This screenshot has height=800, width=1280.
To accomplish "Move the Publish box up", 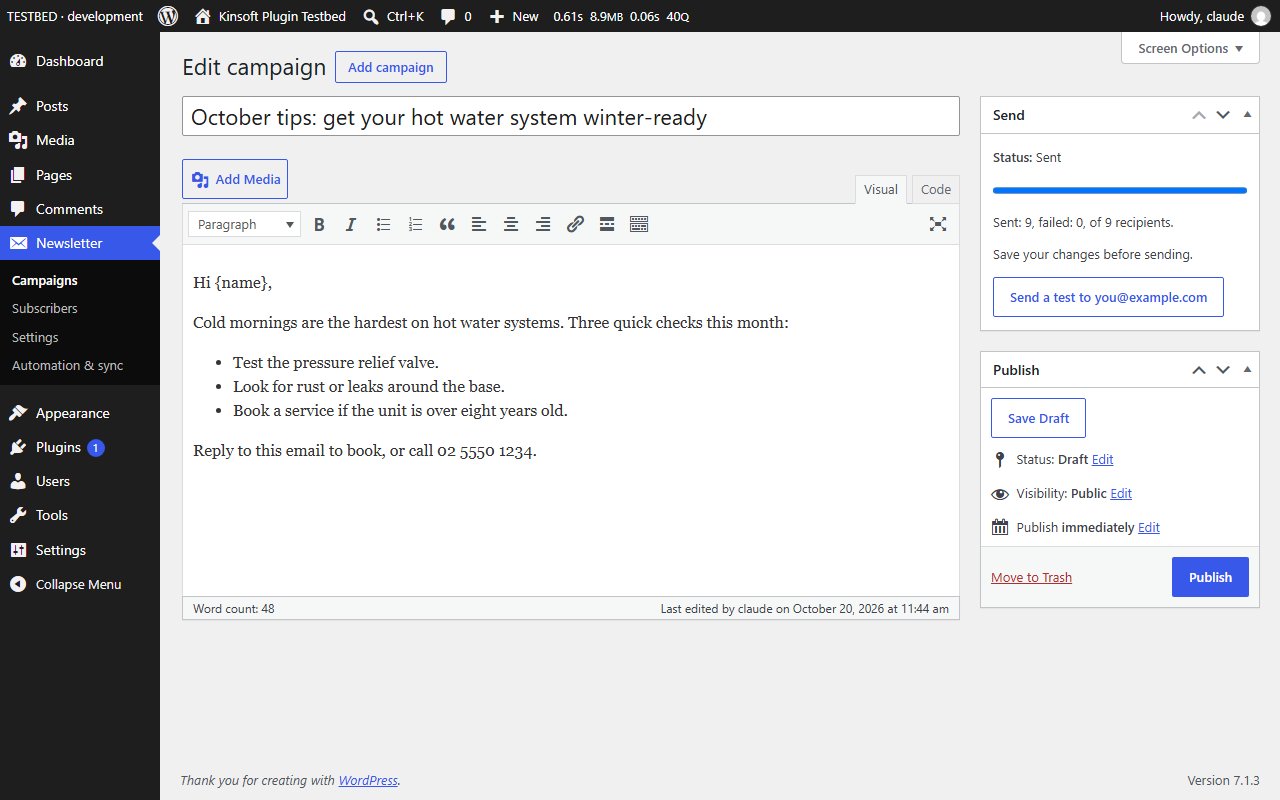I will pos(1199,370).
